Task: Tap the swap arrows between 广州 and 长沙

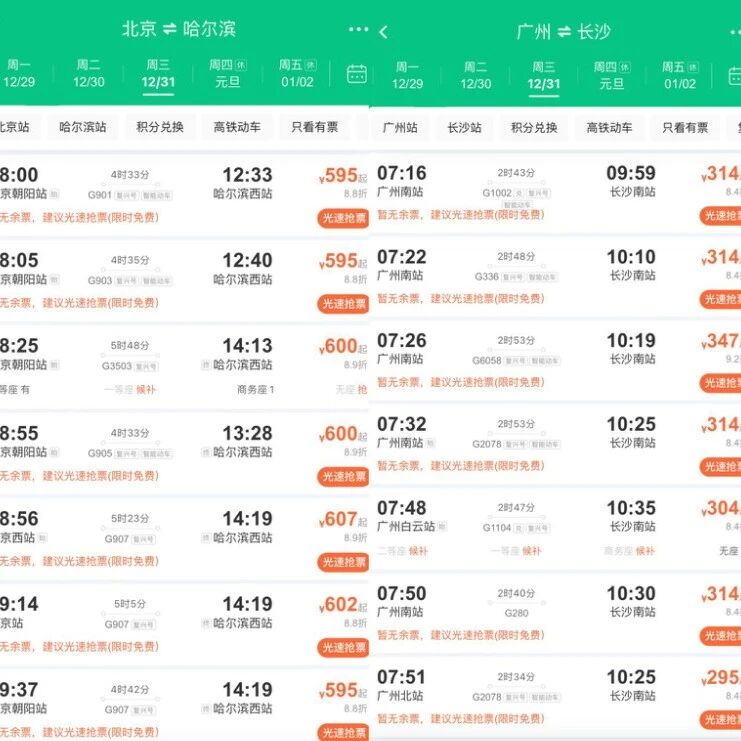Action: (564, 32)
